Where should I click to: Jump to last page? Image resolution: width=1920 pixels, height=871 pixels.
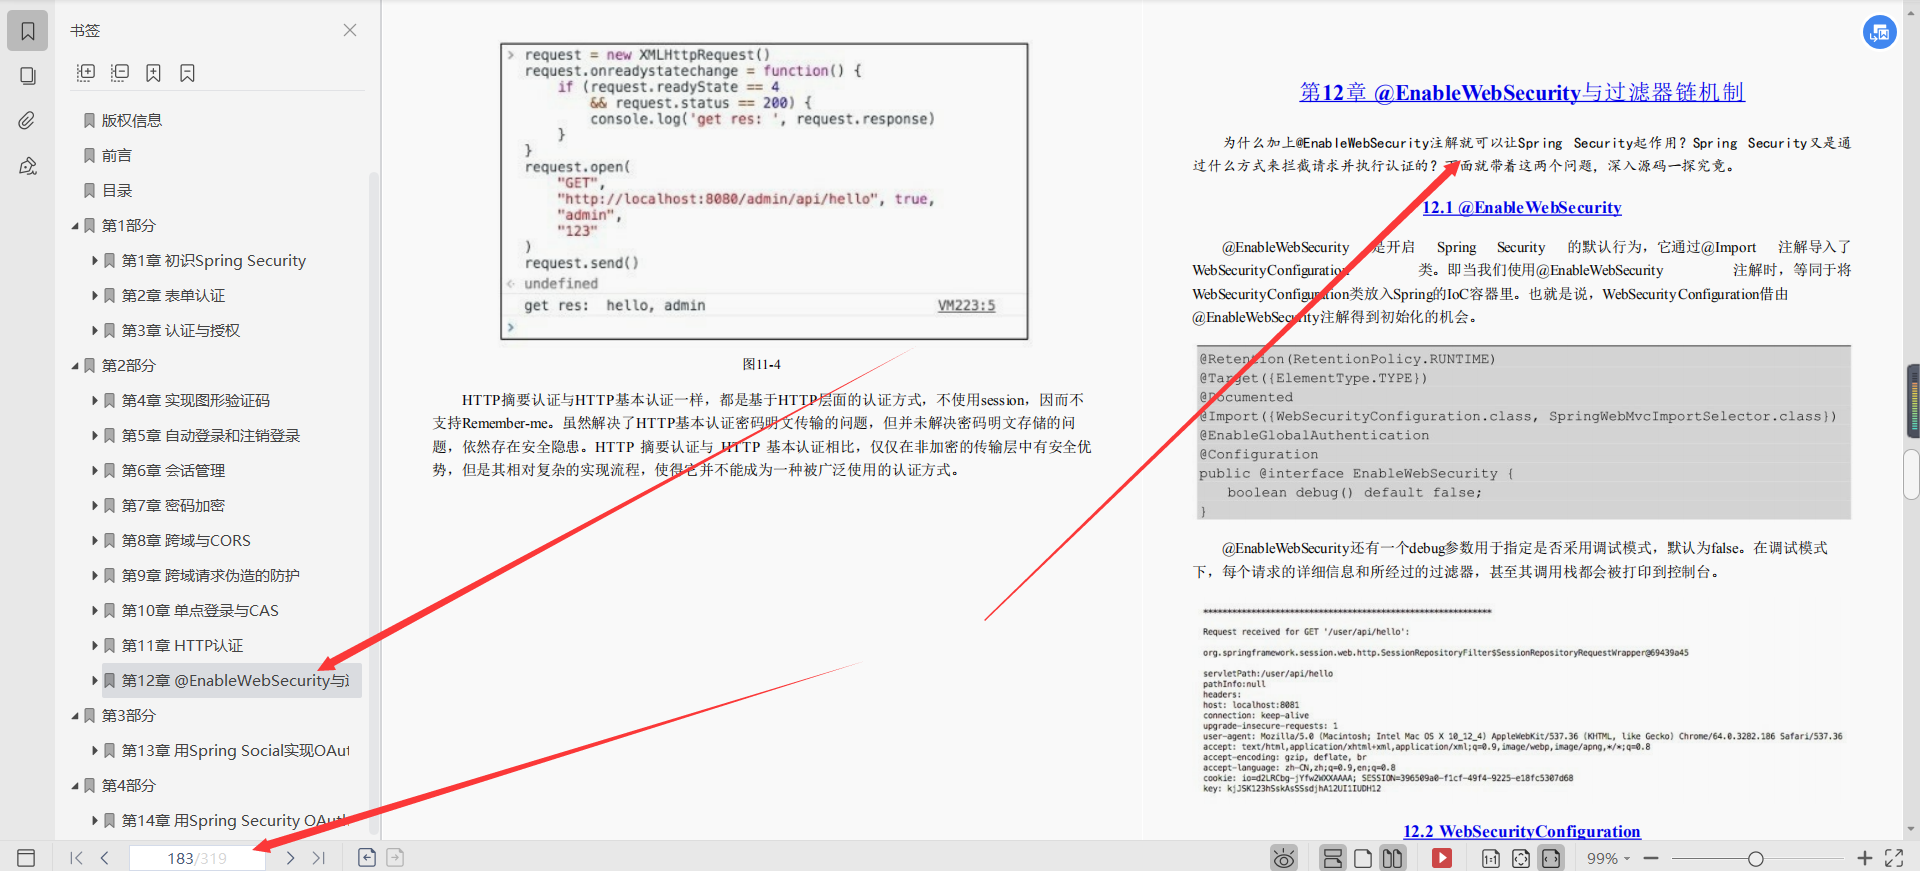click(319, 858)
